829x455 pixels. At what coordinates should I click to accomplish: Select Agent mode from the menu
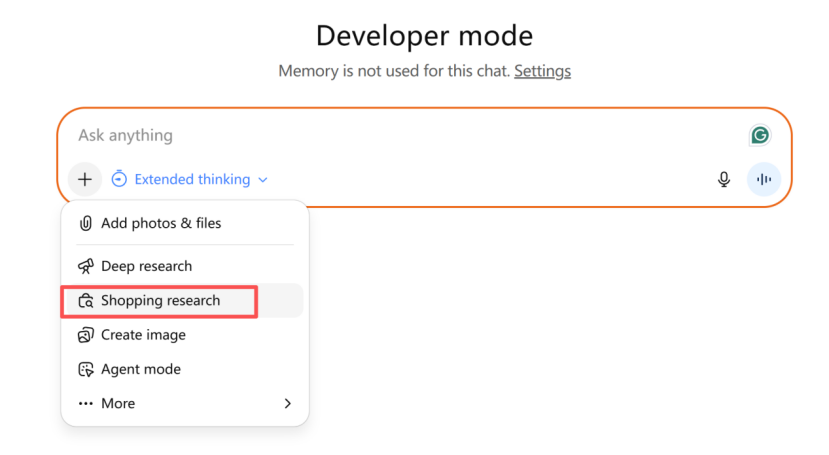(x=141, y=369)
